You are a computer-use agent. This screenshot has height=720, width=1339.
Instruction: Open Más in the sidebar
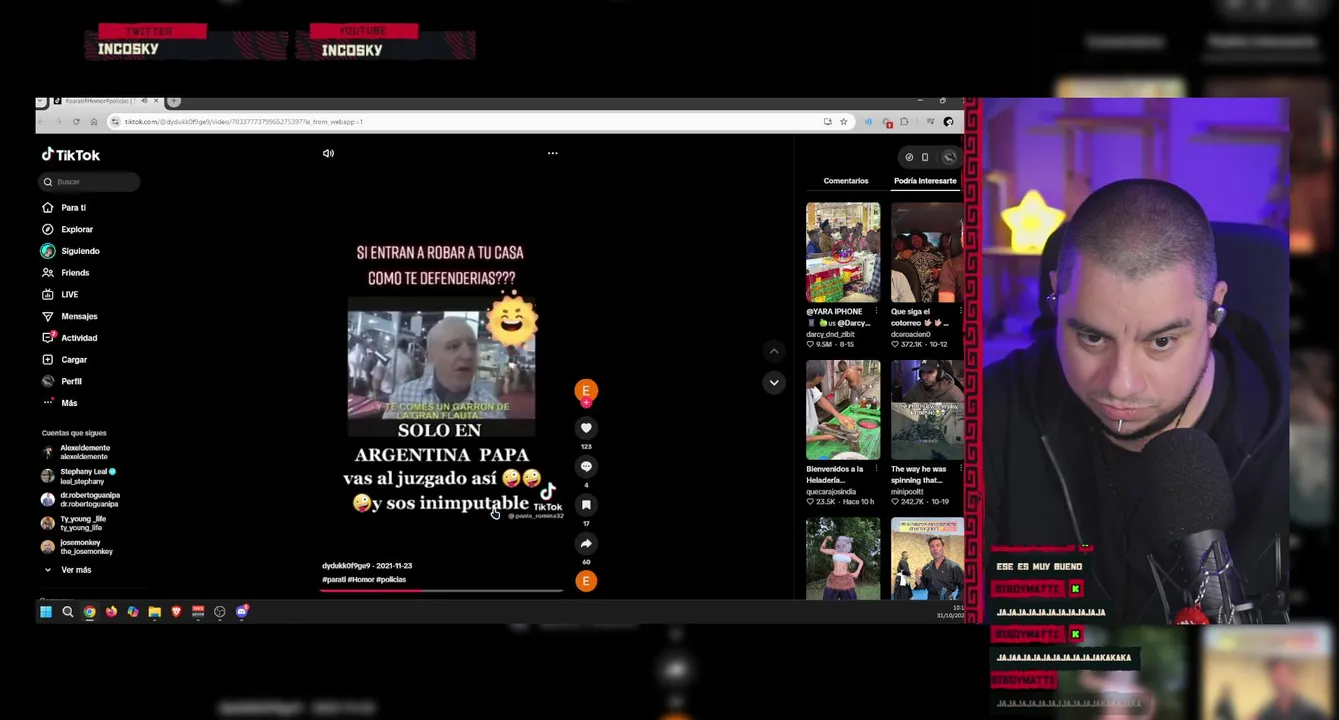tap(59, 403)
